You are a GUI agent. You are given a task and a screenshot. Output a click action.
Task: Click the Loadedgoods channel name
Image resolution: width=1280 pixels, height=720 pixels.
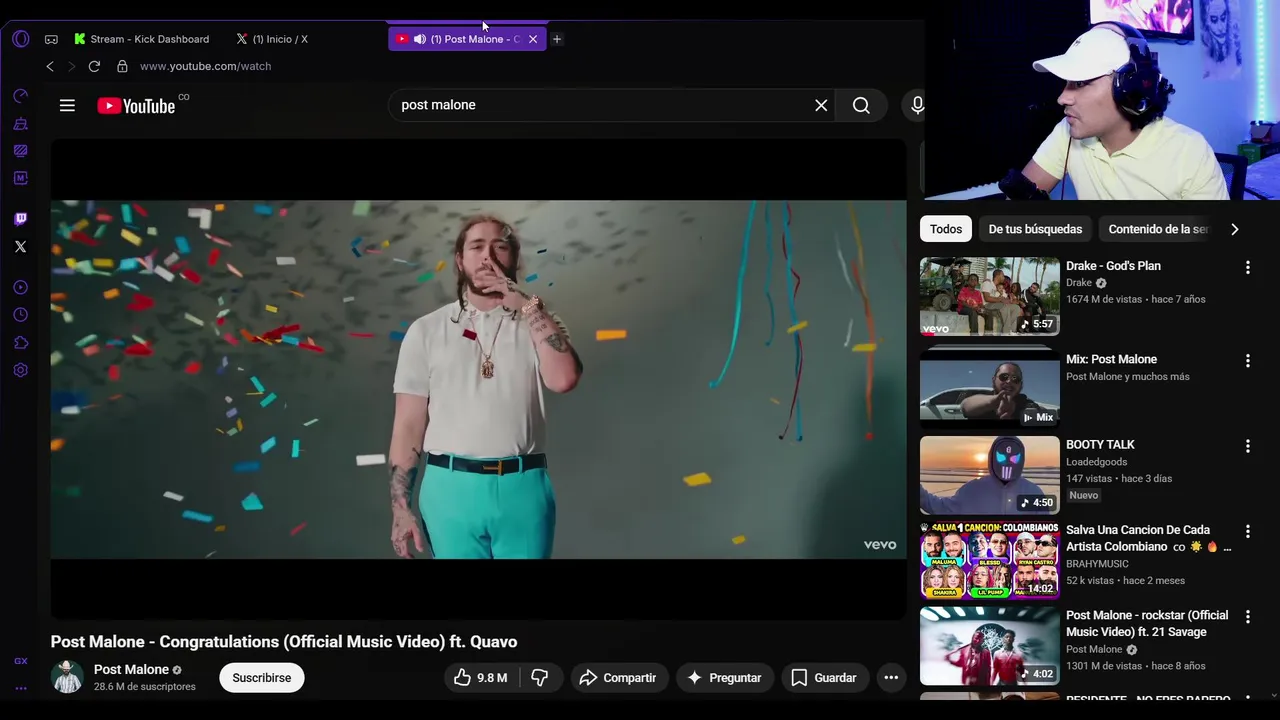click(1096, 462)
